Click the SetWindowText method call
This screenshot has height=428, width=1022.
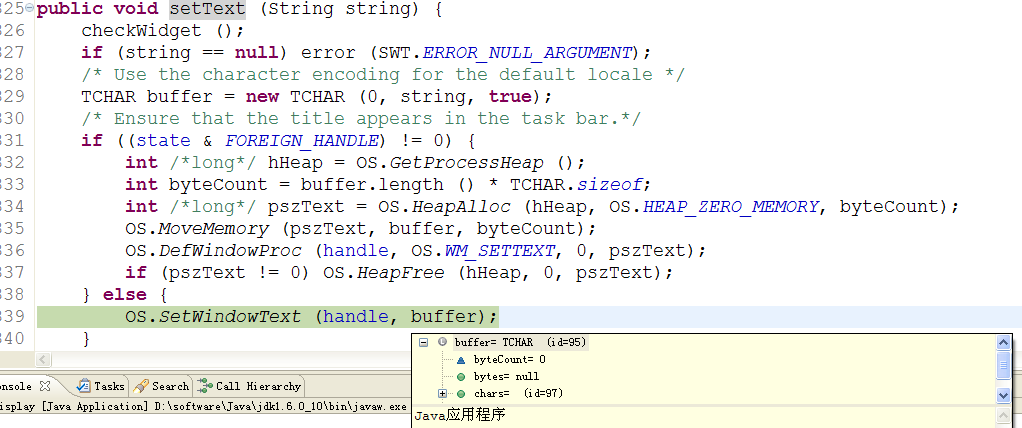(x=230, y=317)
